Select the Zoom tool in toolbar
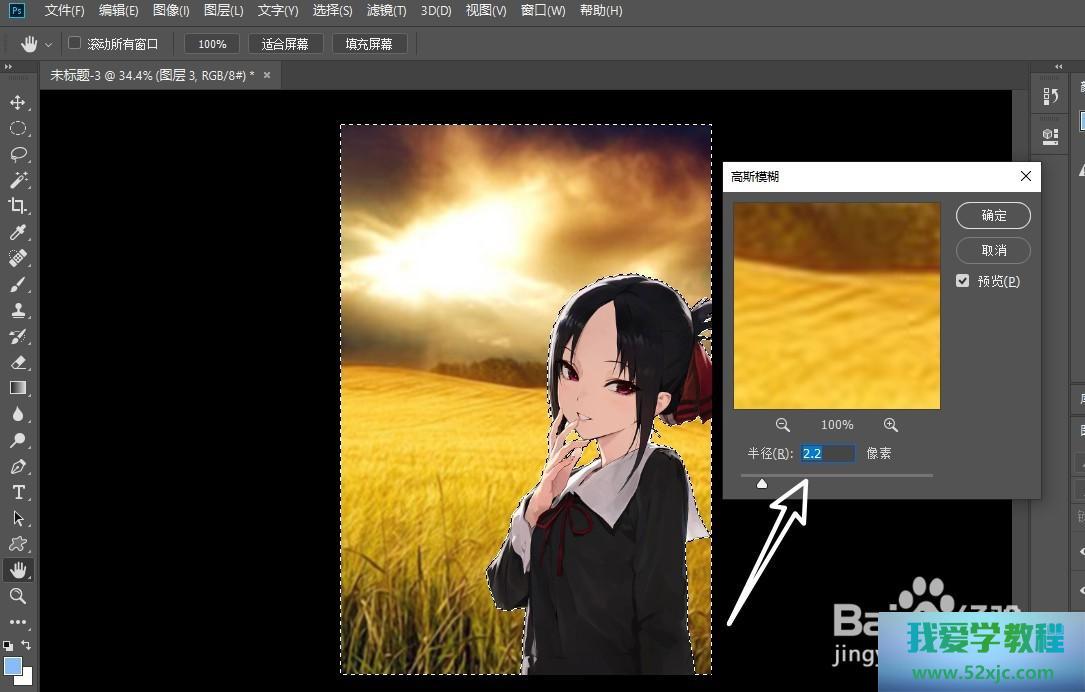The image size is (1085, 692). coord(17,596)
